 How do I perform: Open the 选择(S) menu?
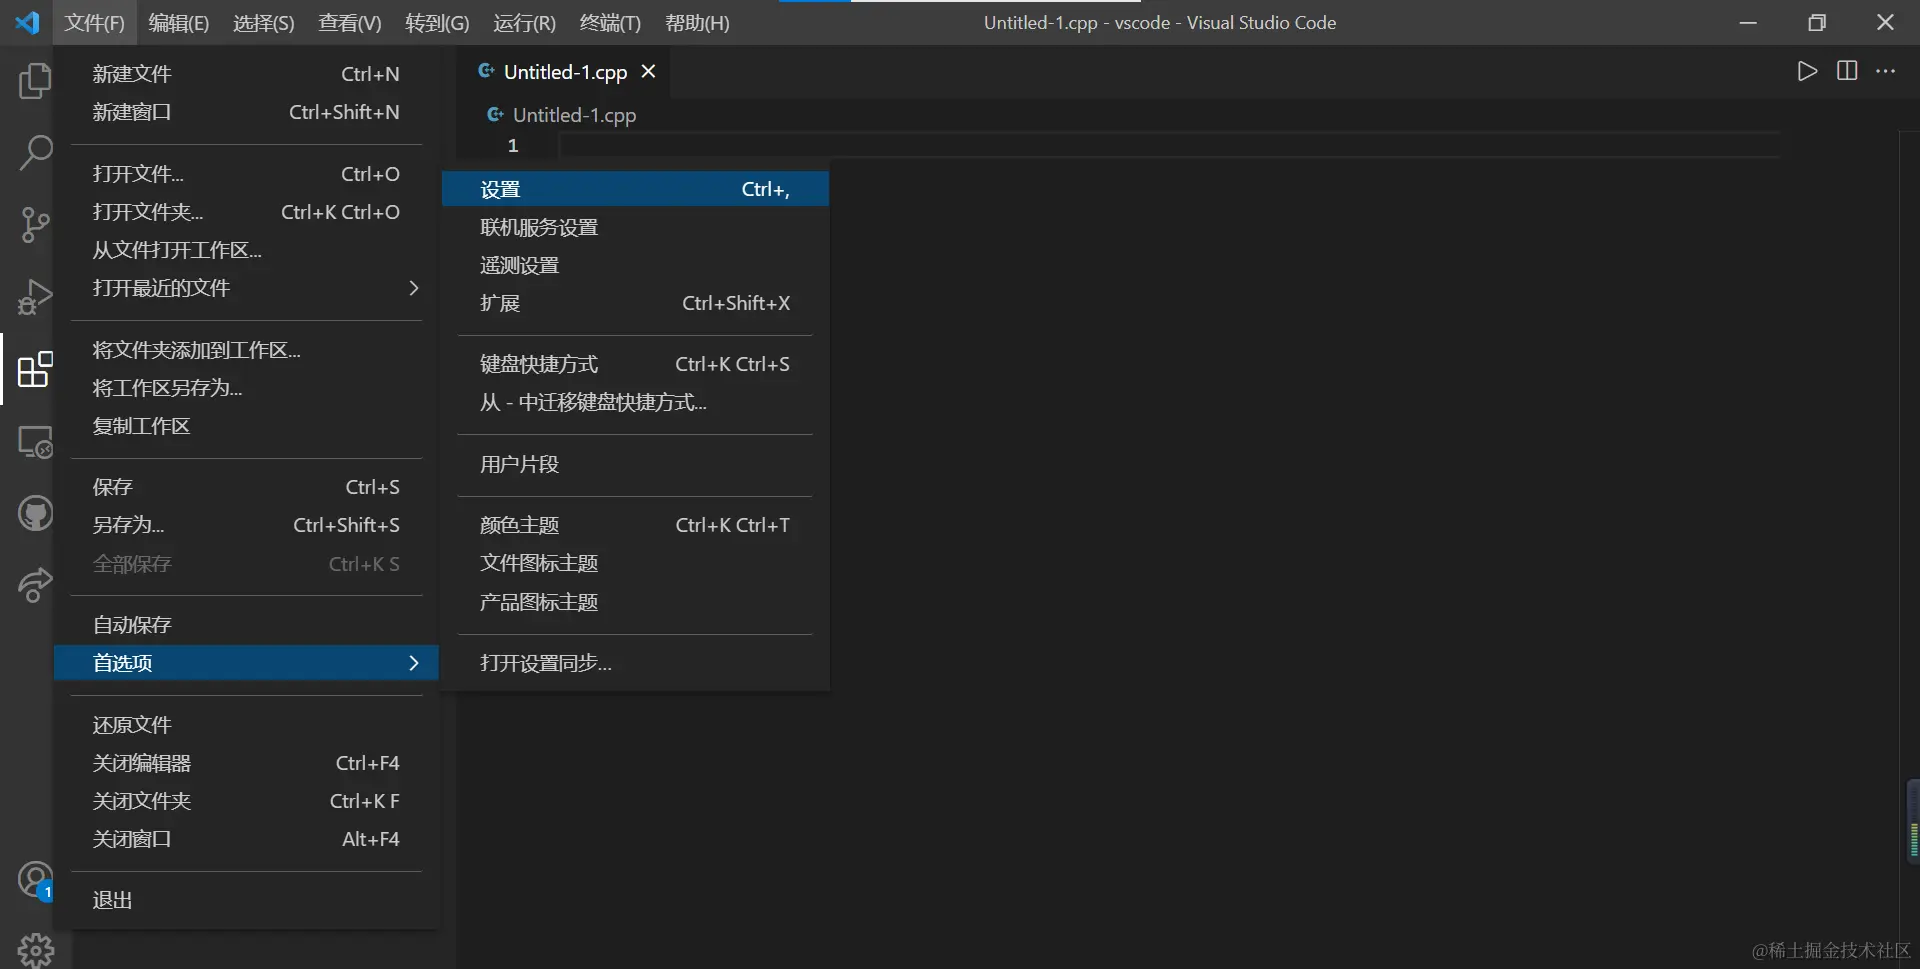[264, 22]
